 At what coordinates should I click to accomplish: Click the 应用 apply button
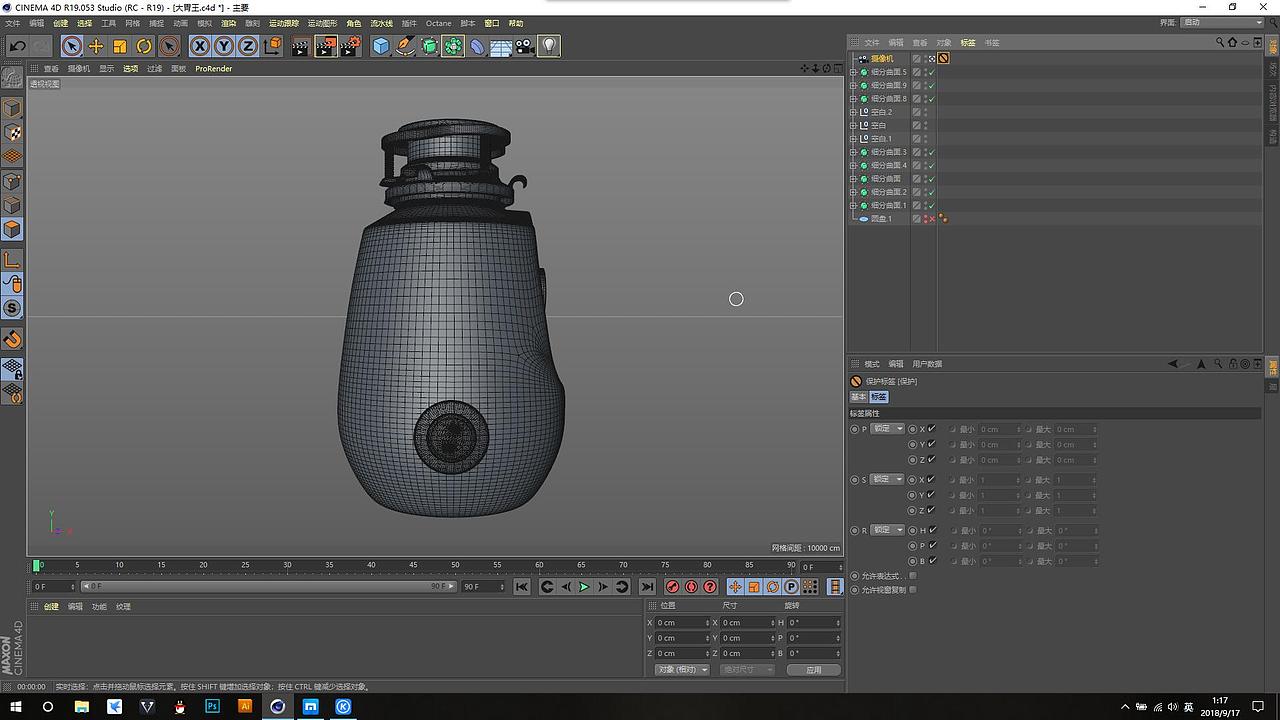(x=813, y=670)
